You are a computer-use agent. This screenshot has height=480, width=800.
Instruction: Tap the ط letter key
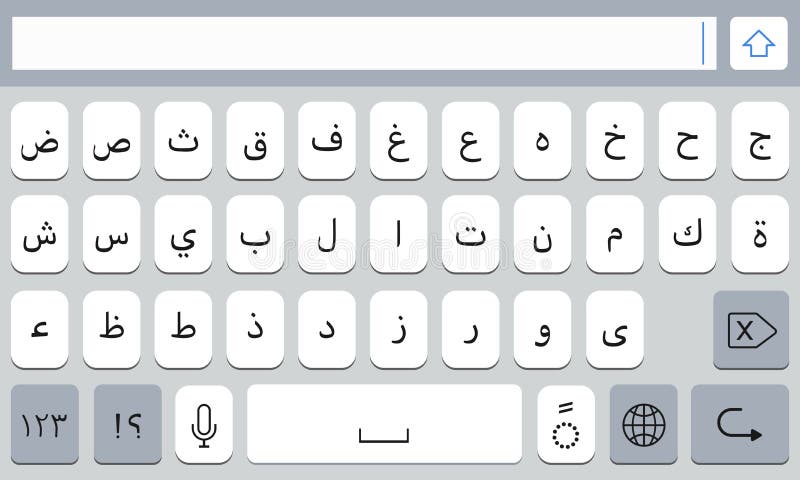(x=183, y=330)
